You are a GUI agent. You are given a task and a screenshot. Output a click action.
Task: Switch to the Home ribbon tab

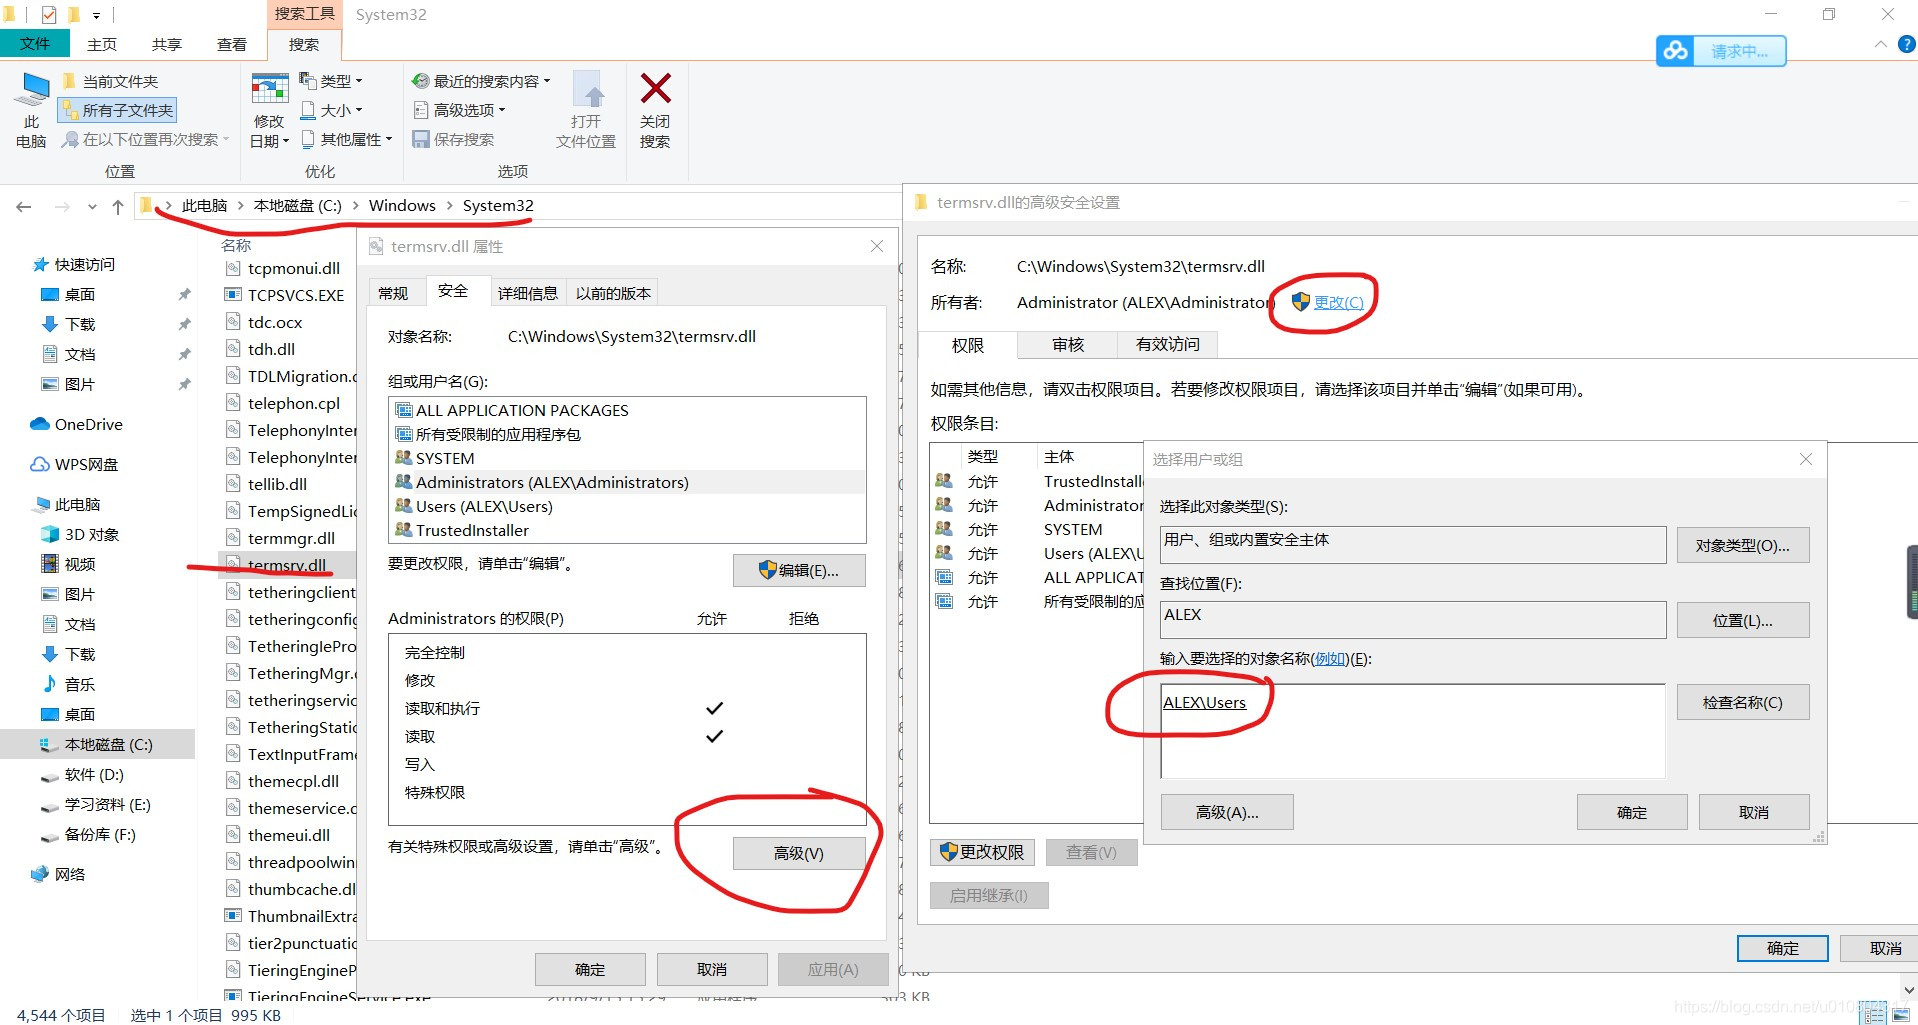point(102,44)
